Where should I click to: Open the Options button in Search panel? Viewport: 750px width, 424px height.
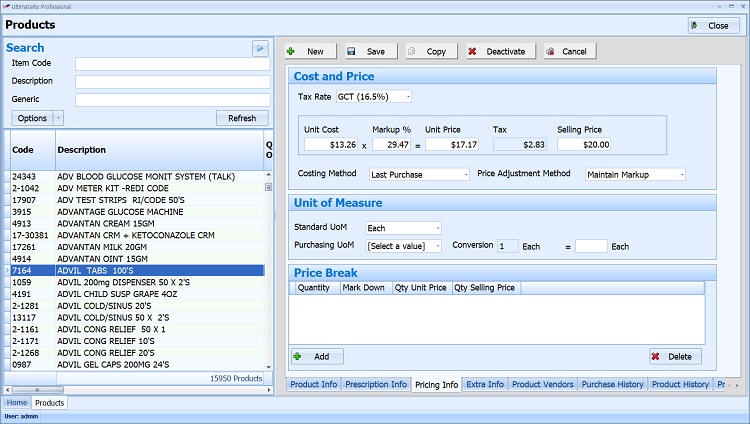point(32,118)
